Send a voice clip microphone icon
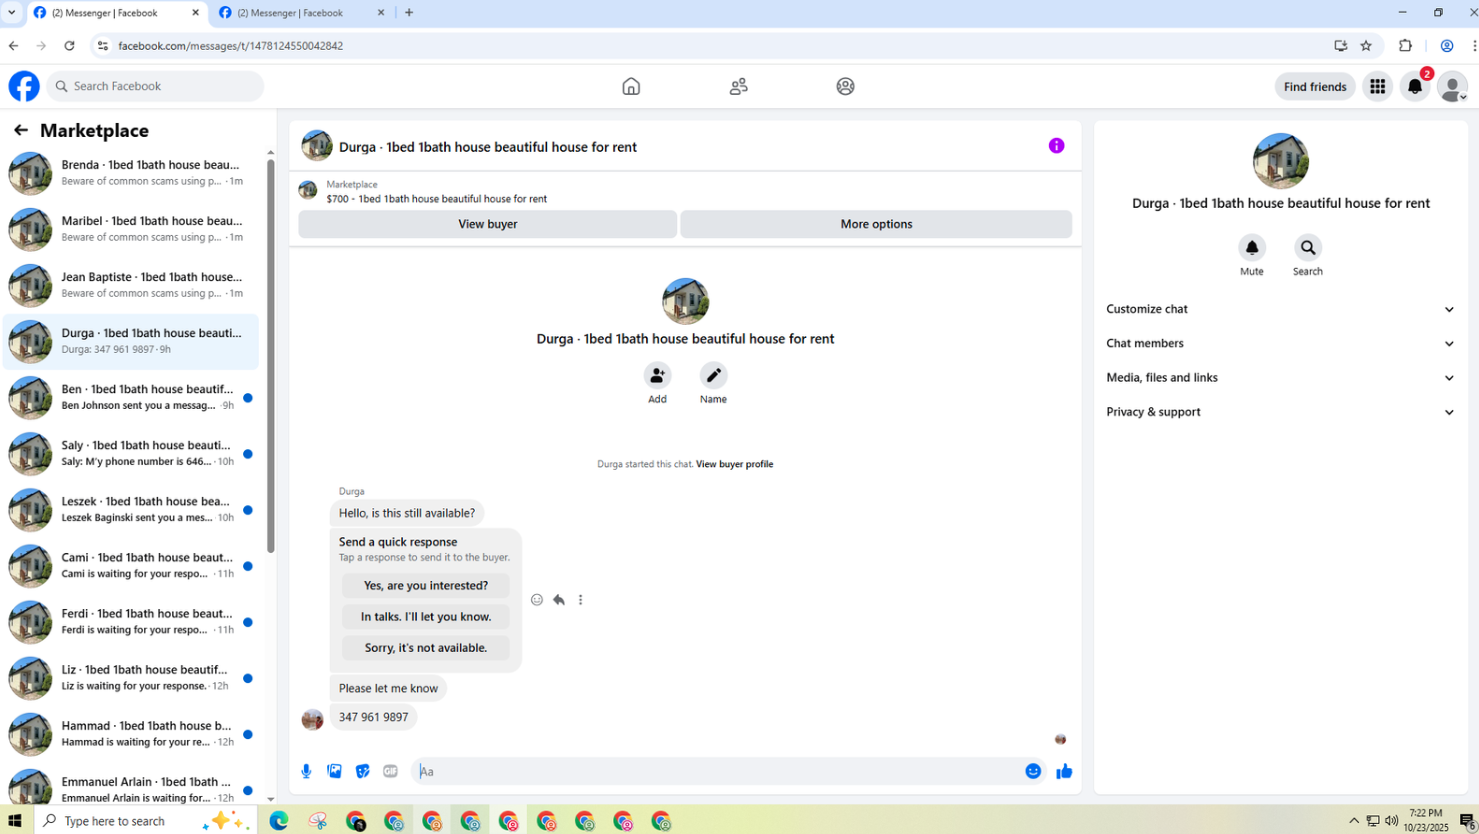1479x834 pixels. [x=306, y=771]
